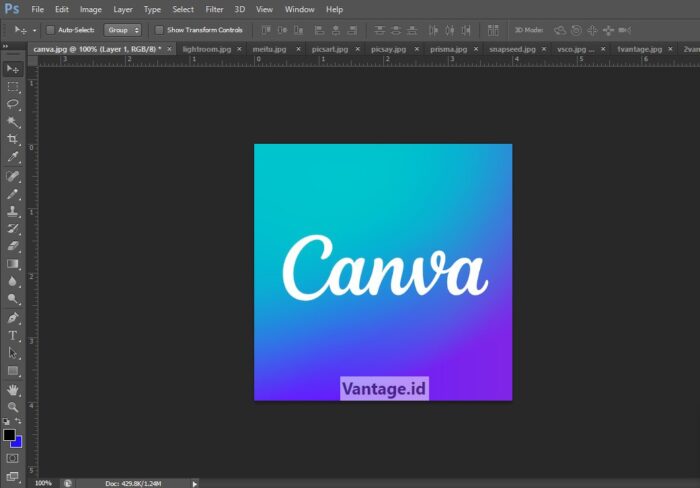Choose the Zoom tool in toolbar

tap(13, 407)
